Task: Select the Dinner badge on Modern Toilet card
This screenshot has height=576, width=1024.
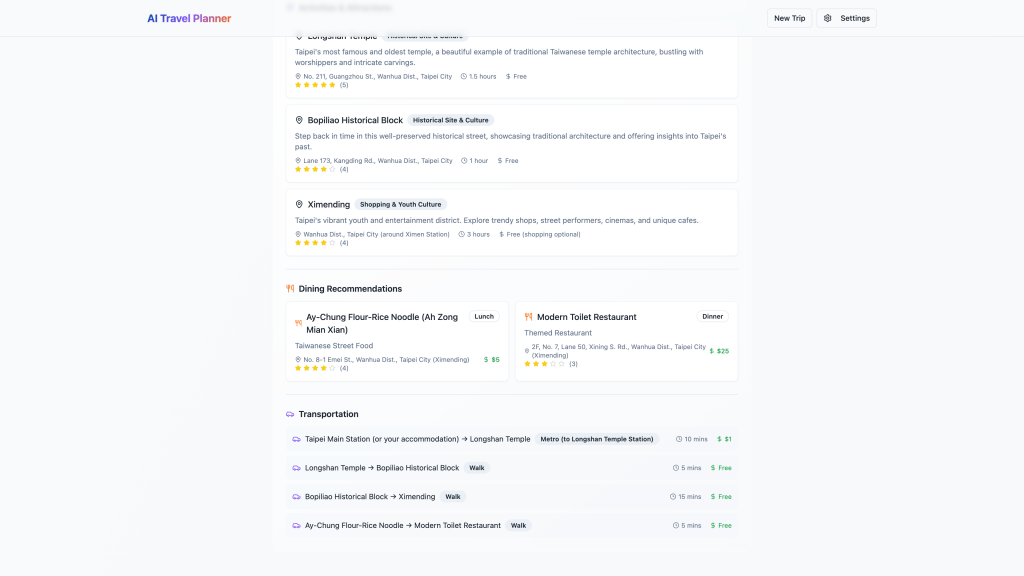Action: coord(712,316)
